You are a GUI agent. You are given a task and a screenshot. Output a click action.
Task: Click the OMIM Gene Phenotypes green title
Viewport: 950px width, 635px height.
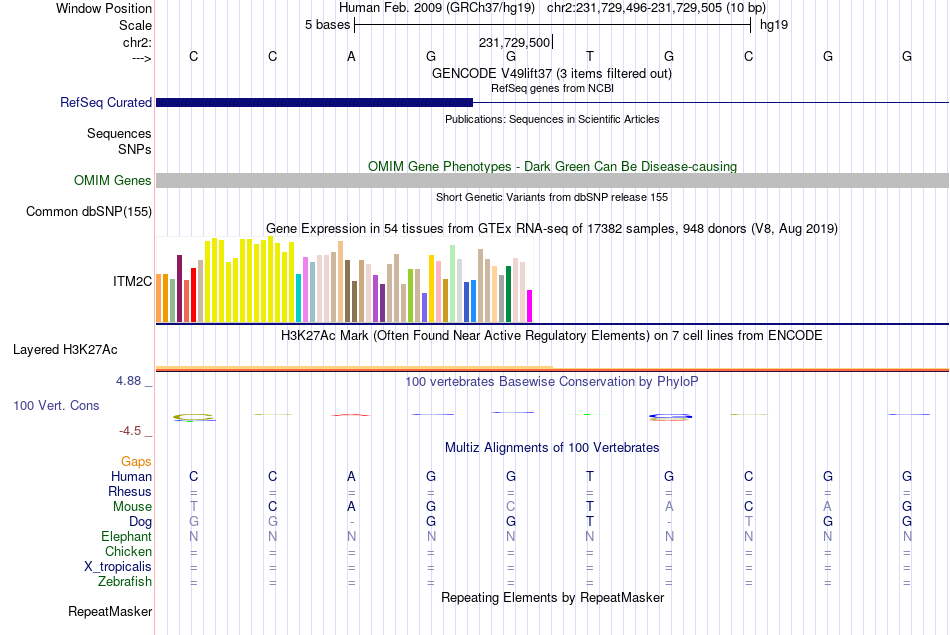coord(552,167)
